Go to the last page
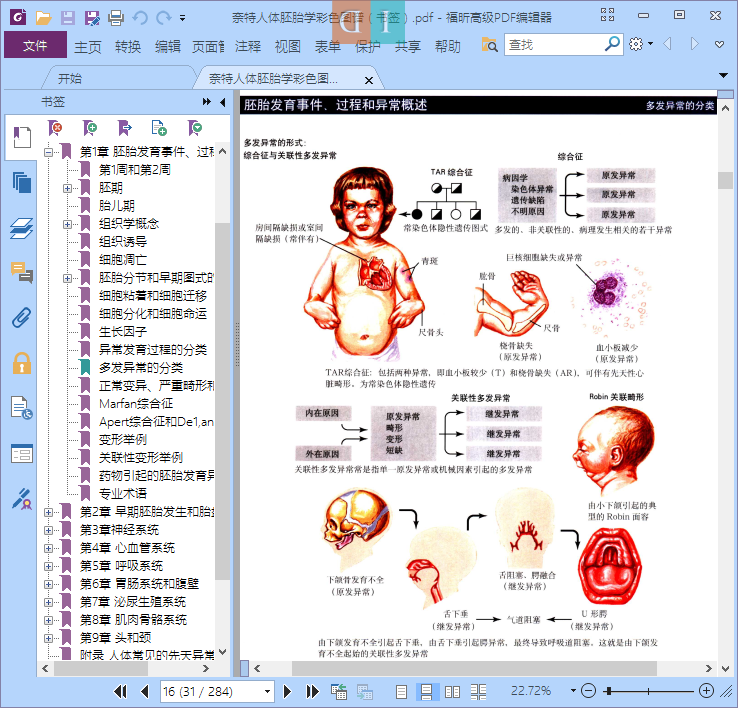Viewport: 738px width, 708px height. (312, 691)
